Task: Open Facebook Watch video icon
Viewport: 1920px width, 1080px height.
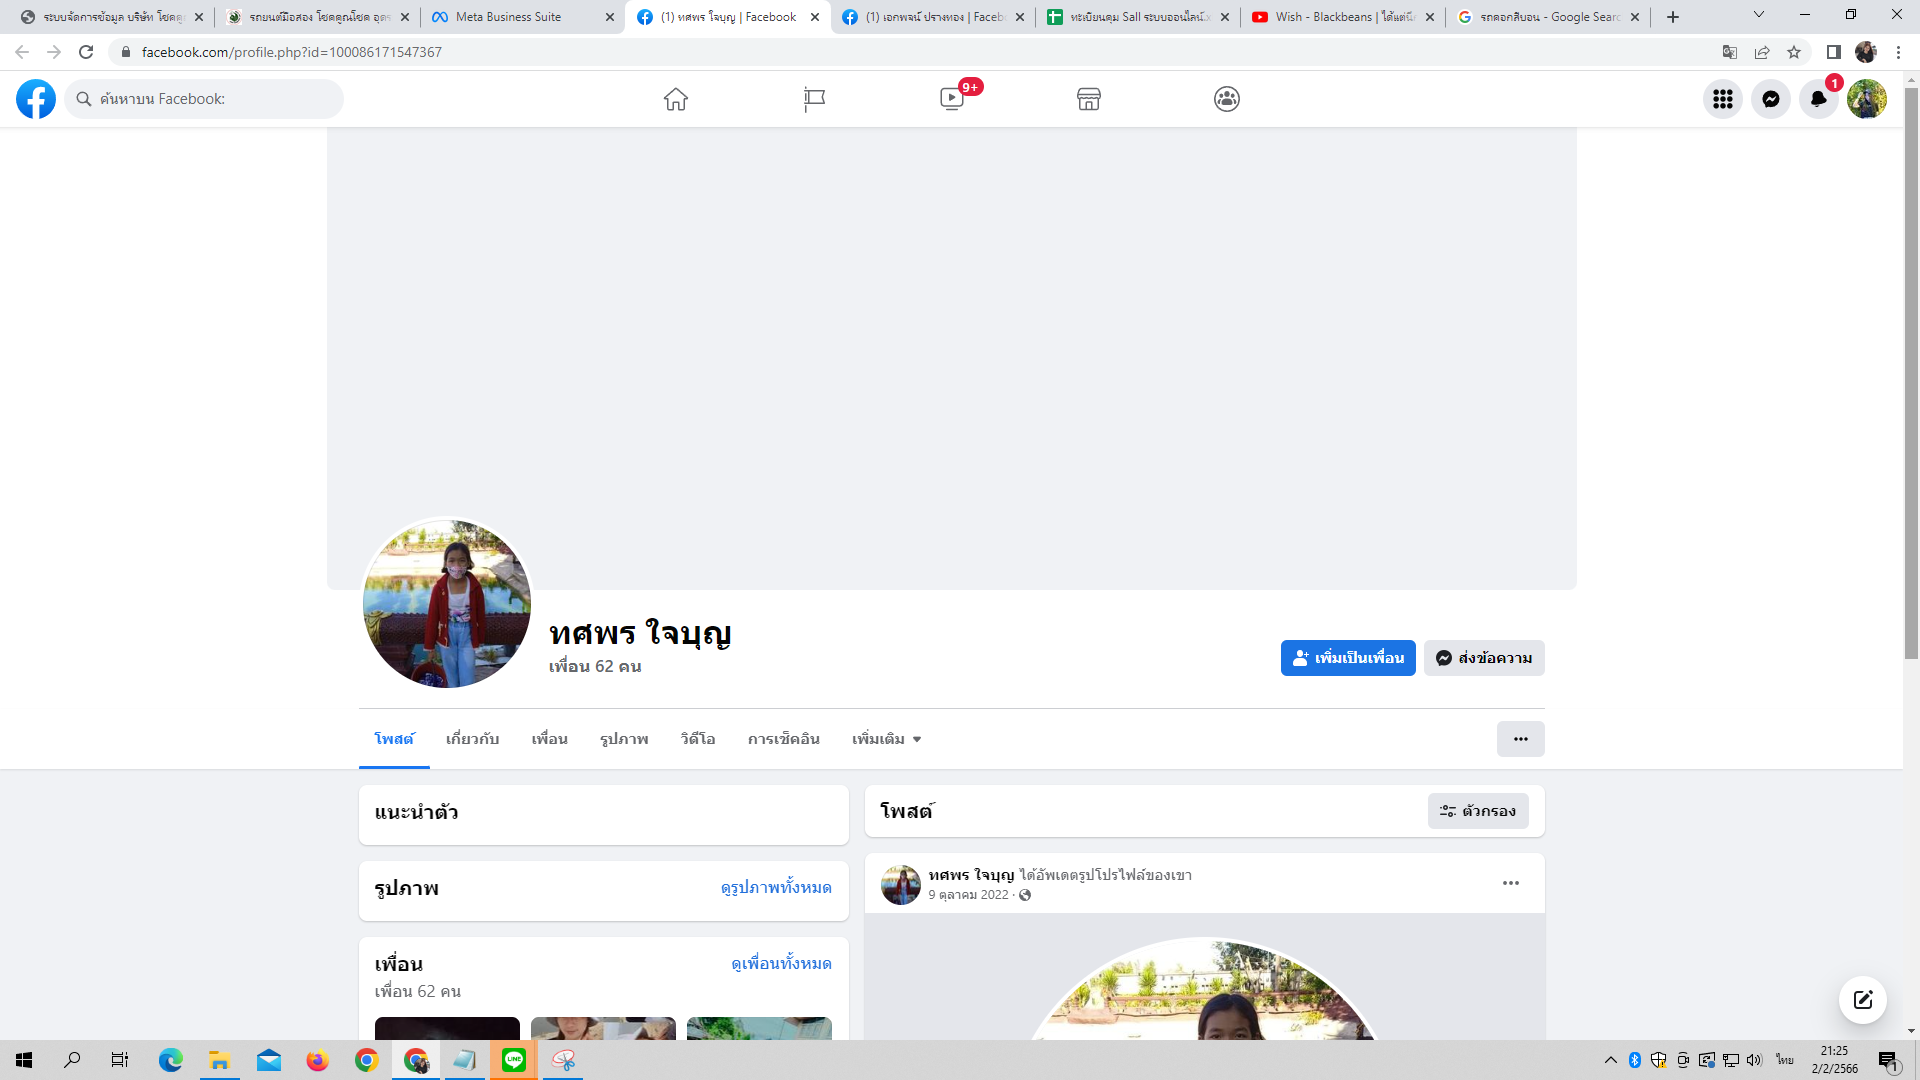Action: 952,99
